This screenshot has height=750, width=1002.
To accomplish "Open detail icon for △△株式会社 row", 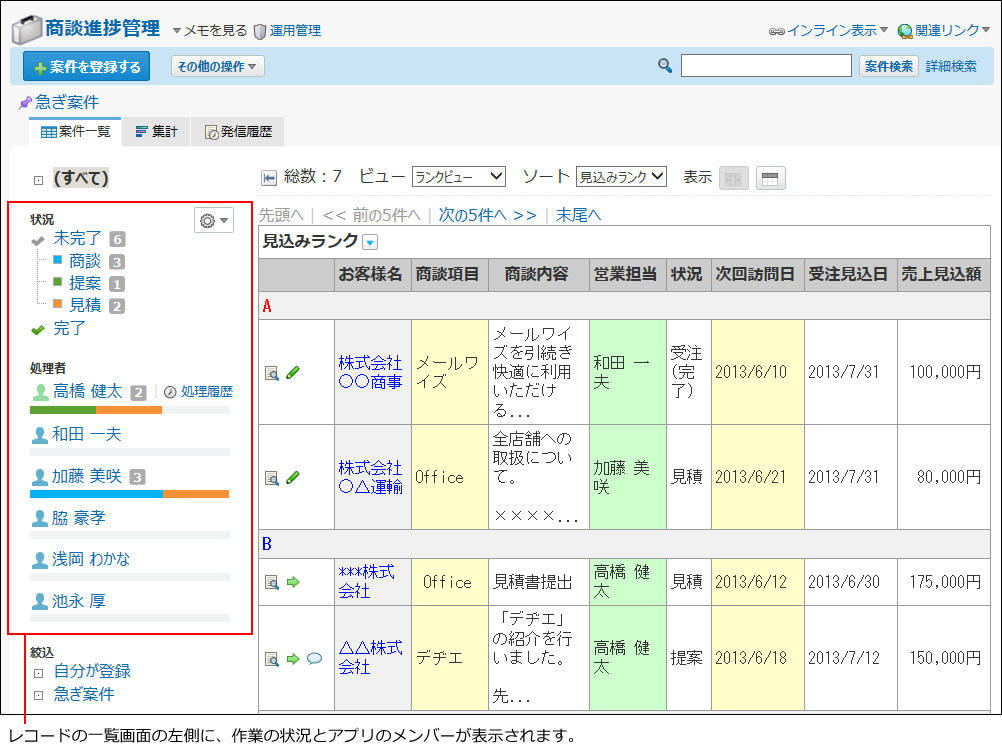I will 272,659.
